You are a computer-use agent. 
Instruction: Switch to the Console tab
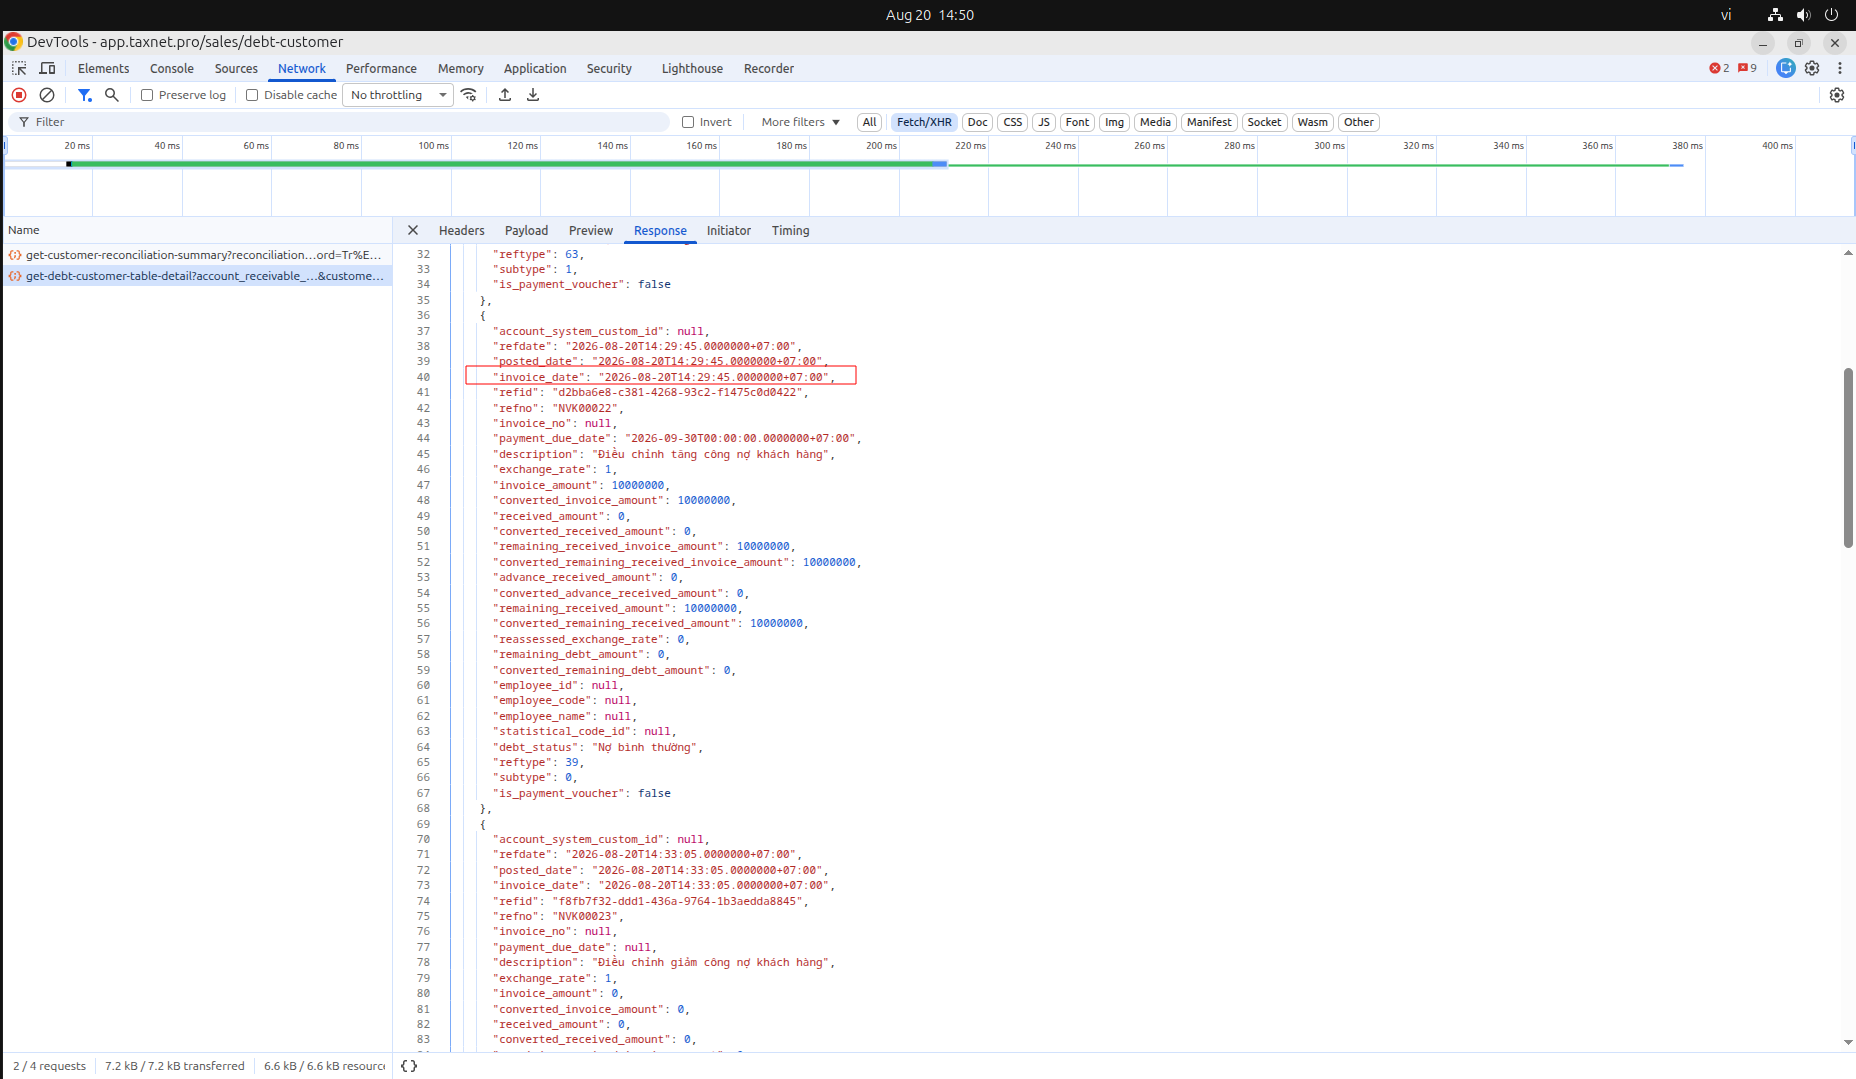click(x=172, y=69)
